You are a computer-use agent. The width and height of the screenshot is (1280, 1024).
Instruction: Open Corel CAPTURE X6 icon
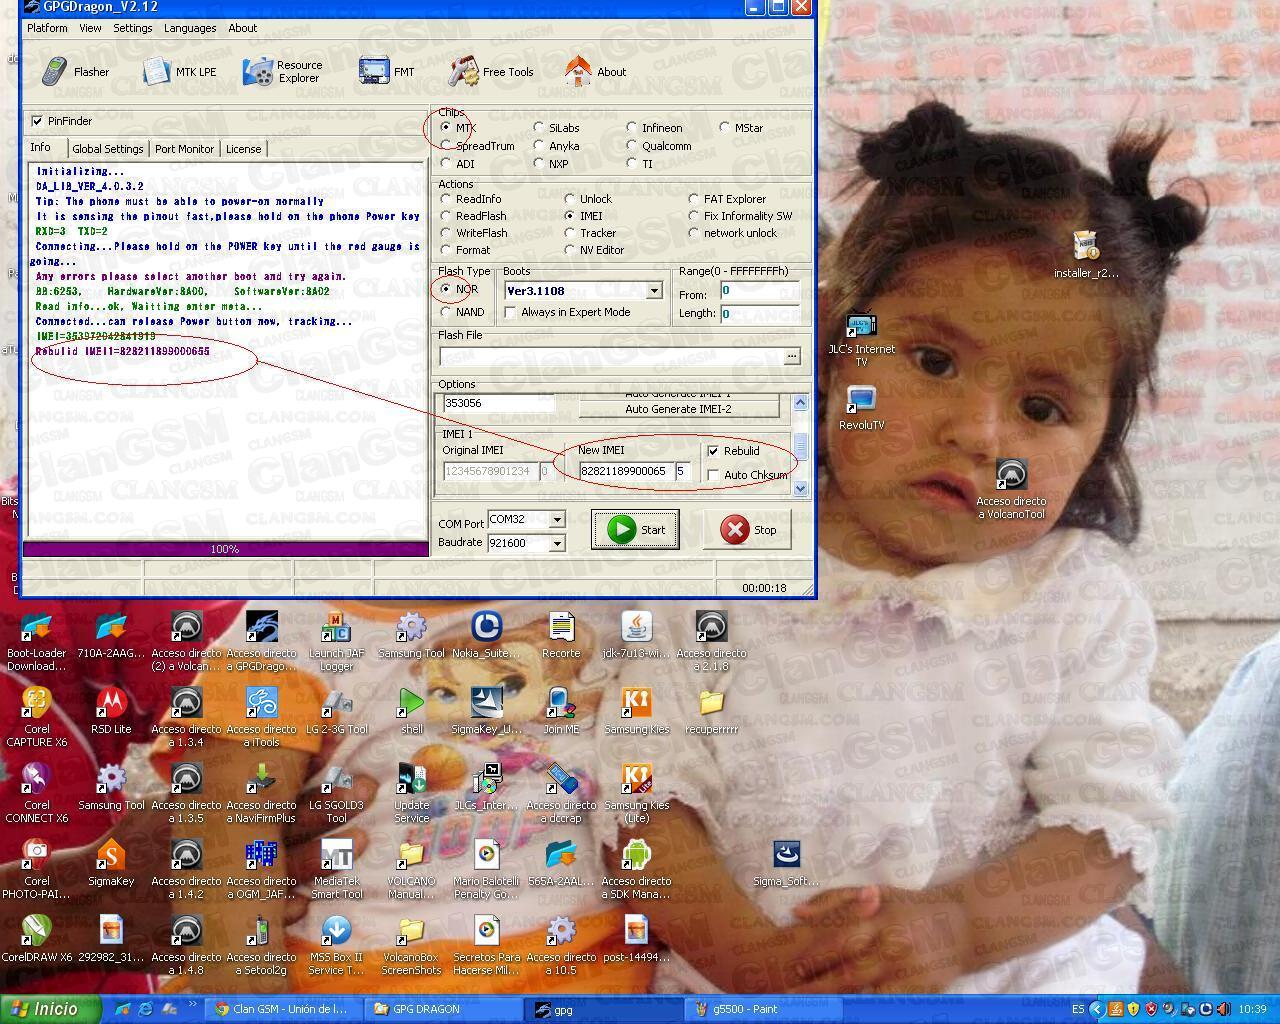[x=37, y=718]
